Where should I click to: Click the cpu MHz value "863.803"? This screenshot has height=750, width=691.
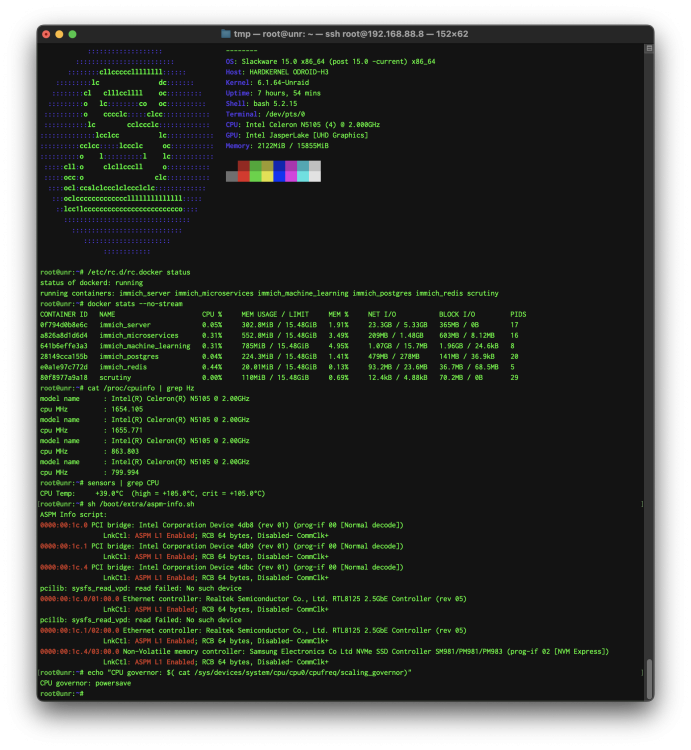(x=125, y=451)
